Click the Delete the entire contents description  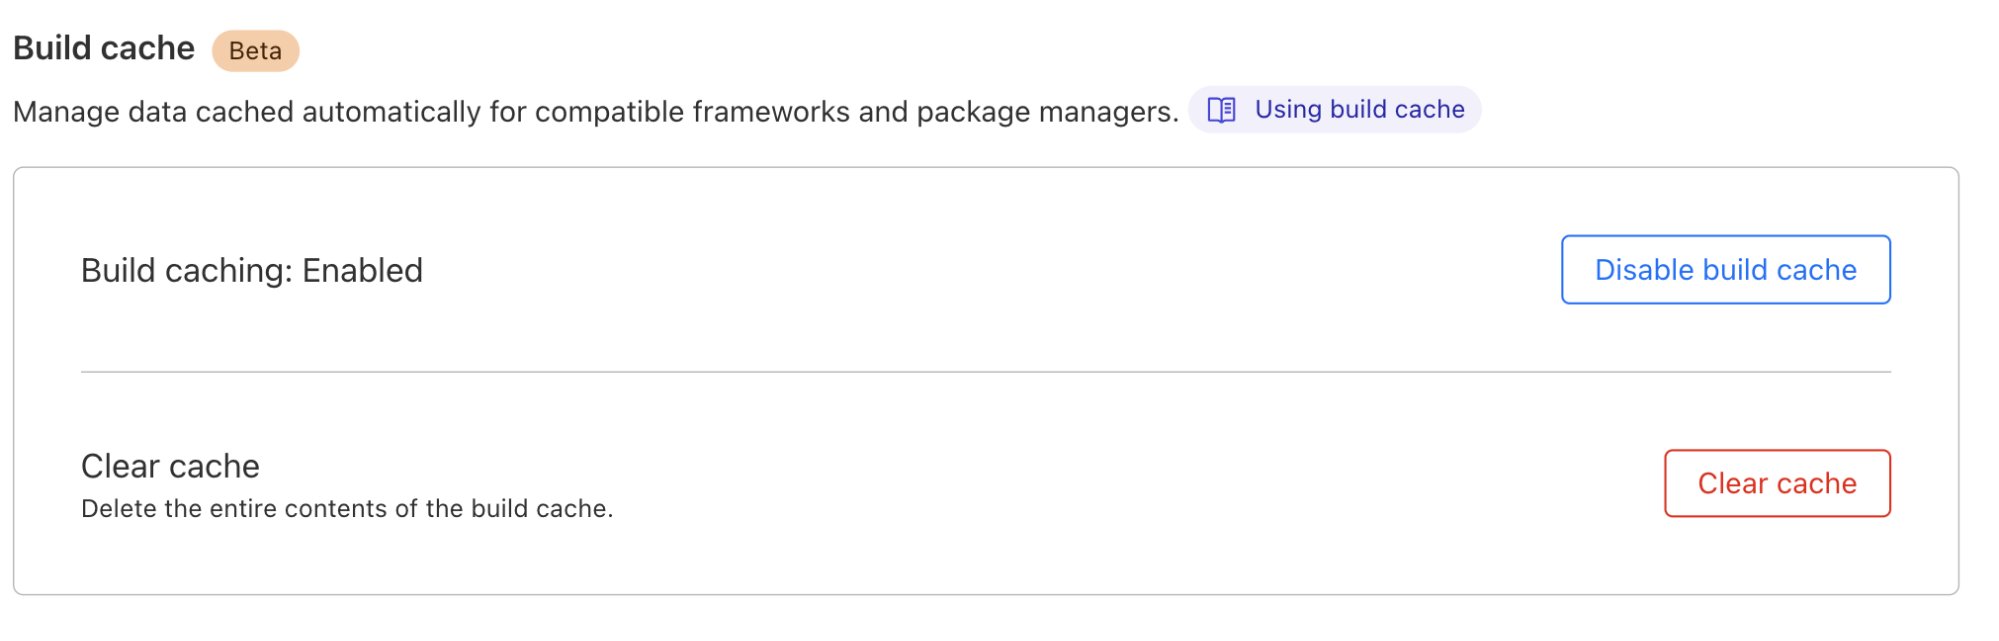(x=346, y=509)
